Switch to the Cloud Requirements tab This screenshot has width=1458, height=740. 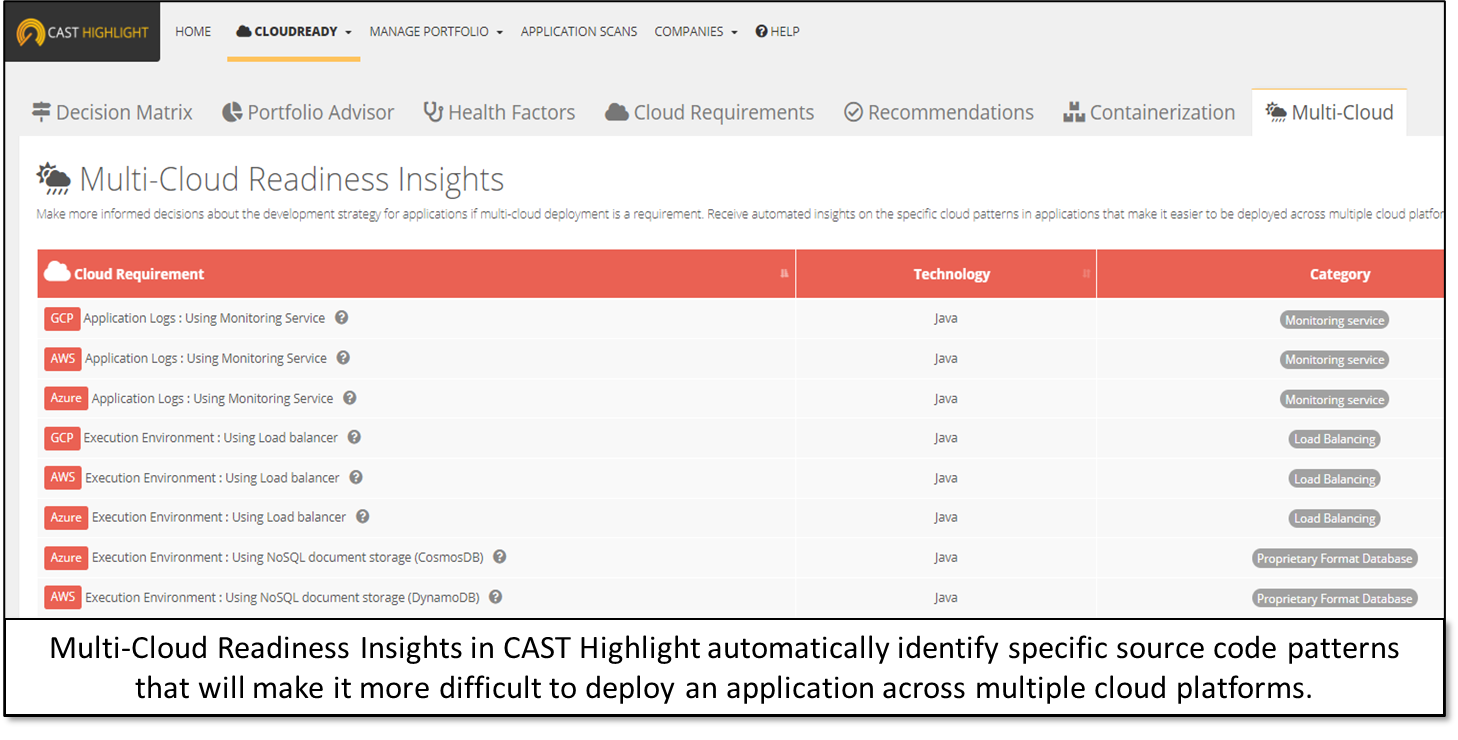click(710, 112)
